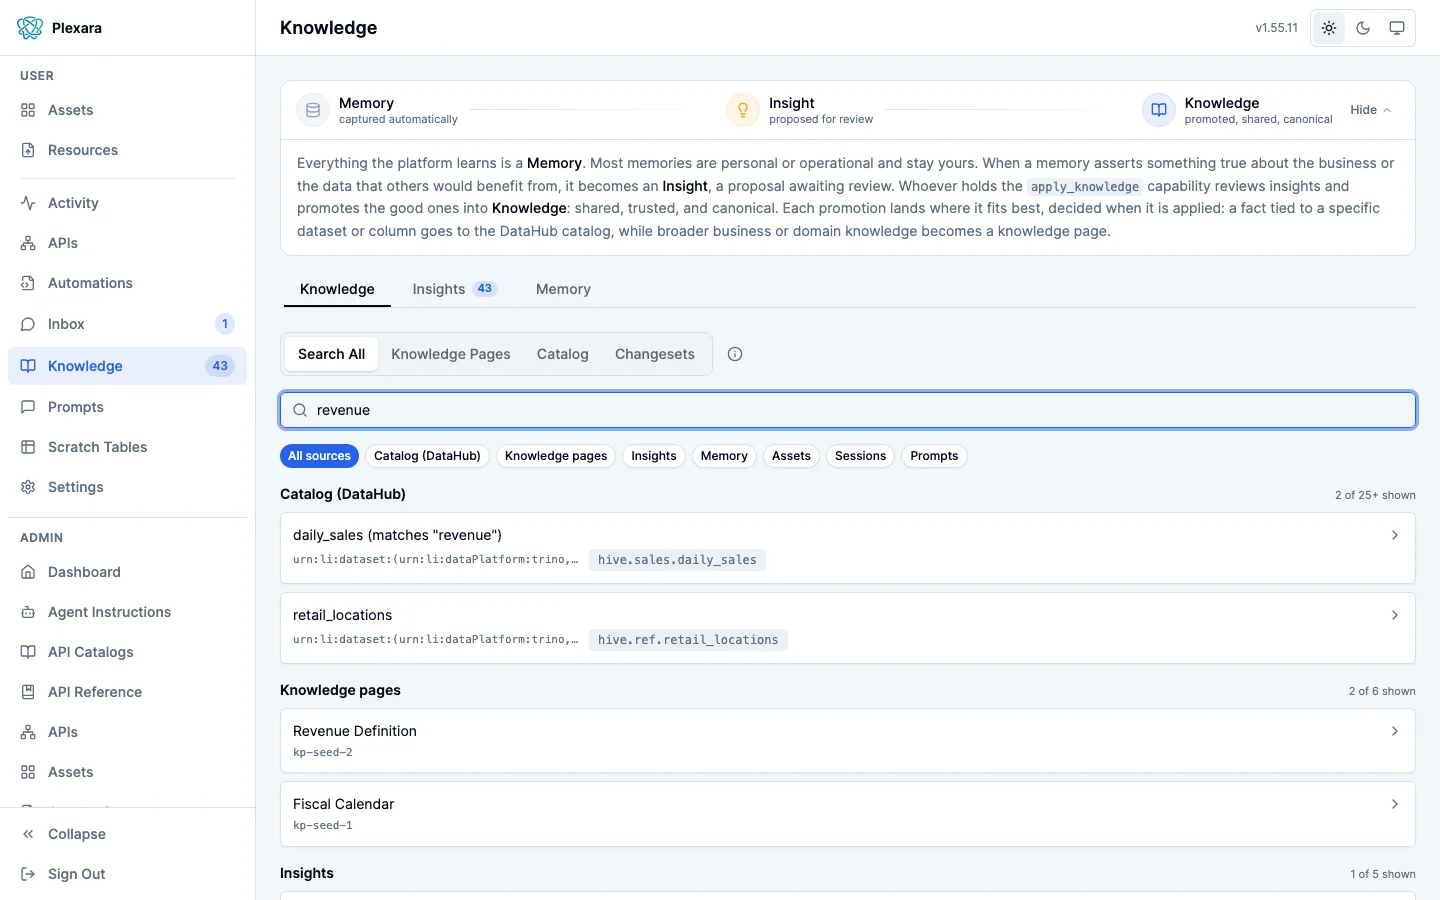Filter results by Assets chip
Image resolution: width=1440 pixels, height=900 pixels.
[x=791, y=456]
